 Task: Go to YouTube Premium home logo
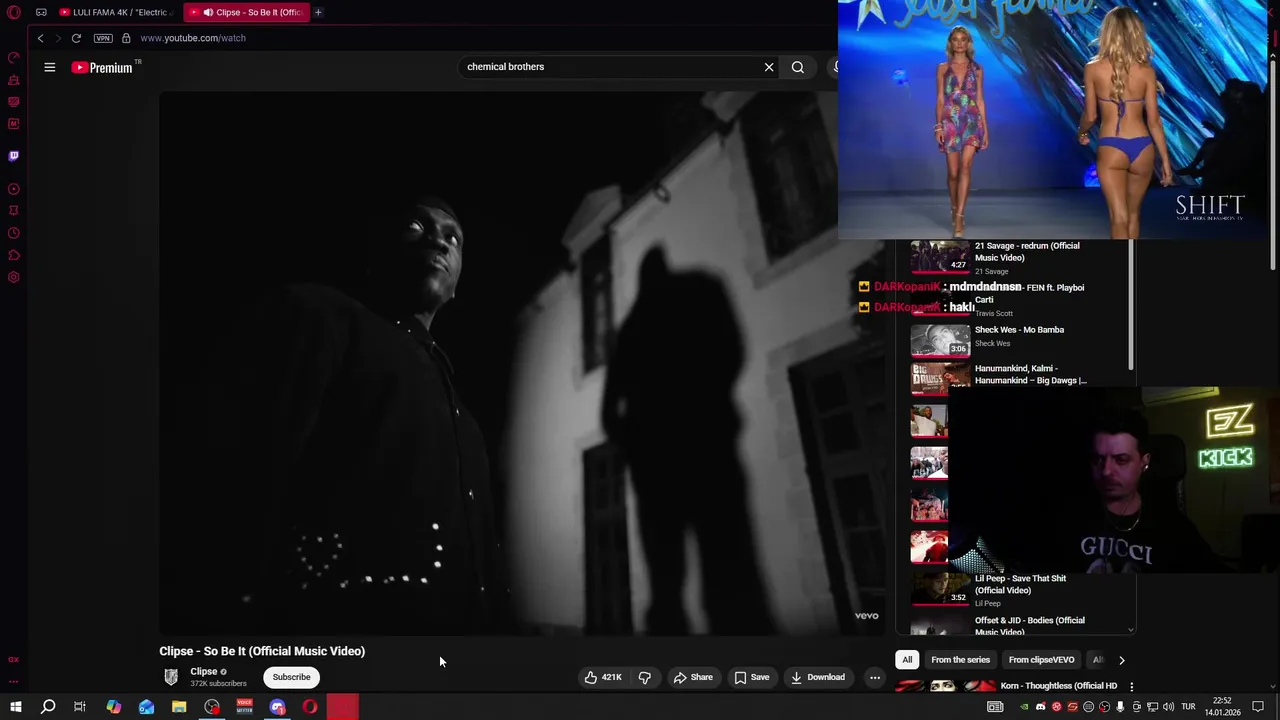click(x=102, y=67)
